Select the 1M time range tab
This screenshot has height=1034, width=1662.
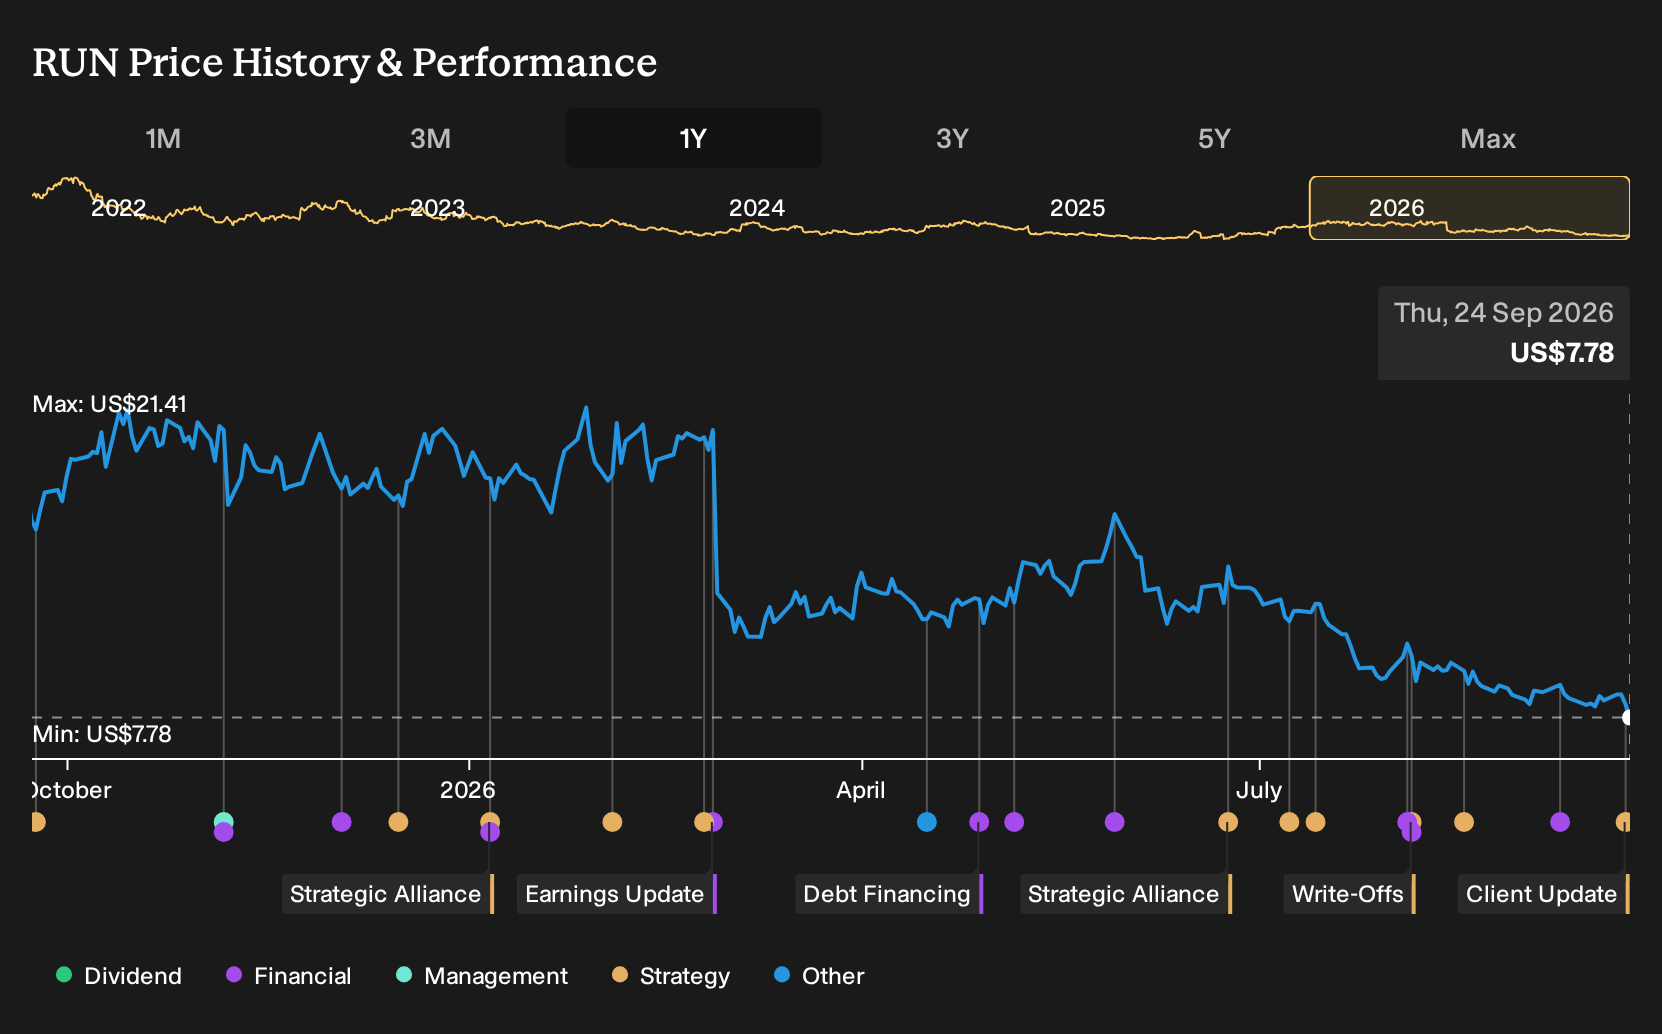(163, 138)
